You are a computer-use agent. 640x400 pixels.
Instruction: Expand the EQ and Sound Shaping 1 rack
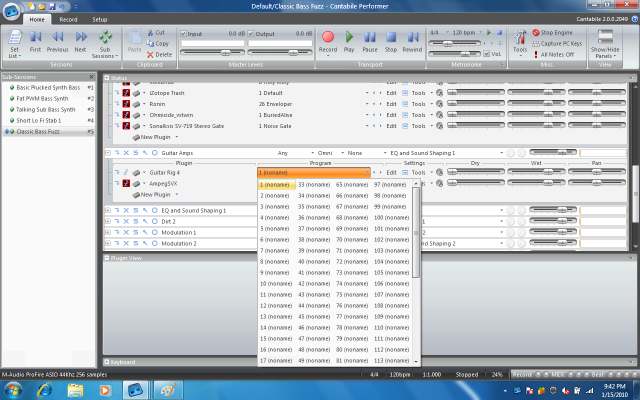[108, 210]
